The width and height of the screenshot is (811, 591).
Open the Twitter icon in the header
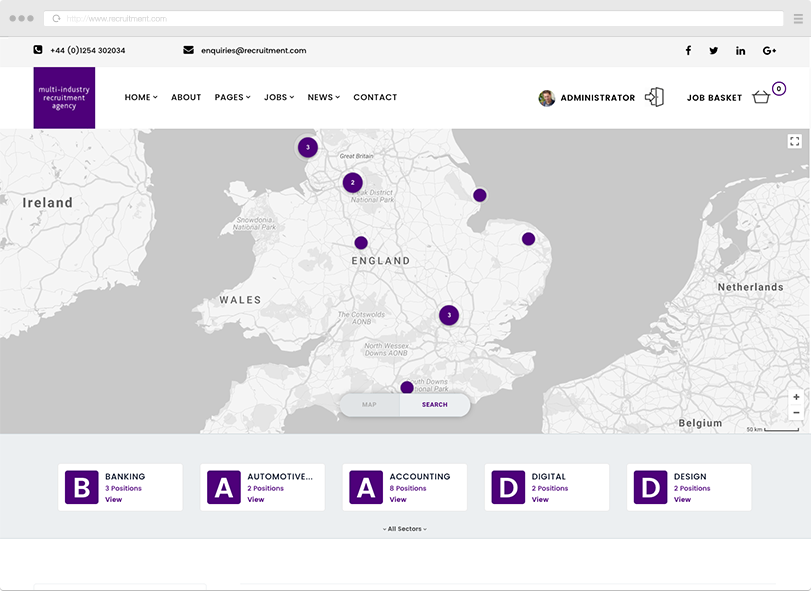[x=713, y=50]
